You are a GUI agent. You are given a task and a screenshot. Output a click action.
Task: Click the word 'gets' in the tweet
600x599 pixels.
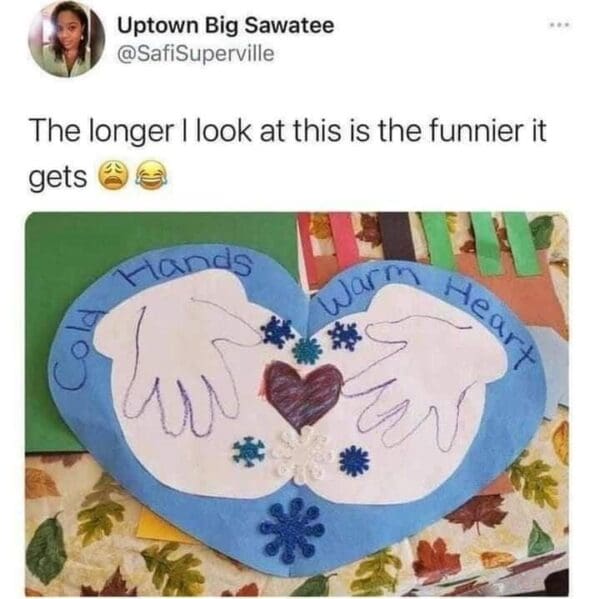click(x=58, y=178)
